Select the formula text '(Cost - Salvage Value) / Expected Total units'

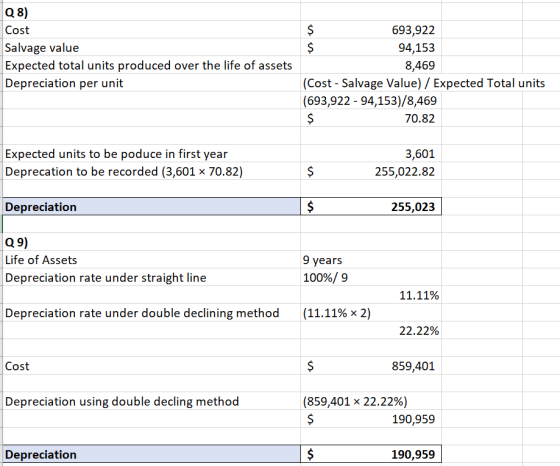[424, 83]
